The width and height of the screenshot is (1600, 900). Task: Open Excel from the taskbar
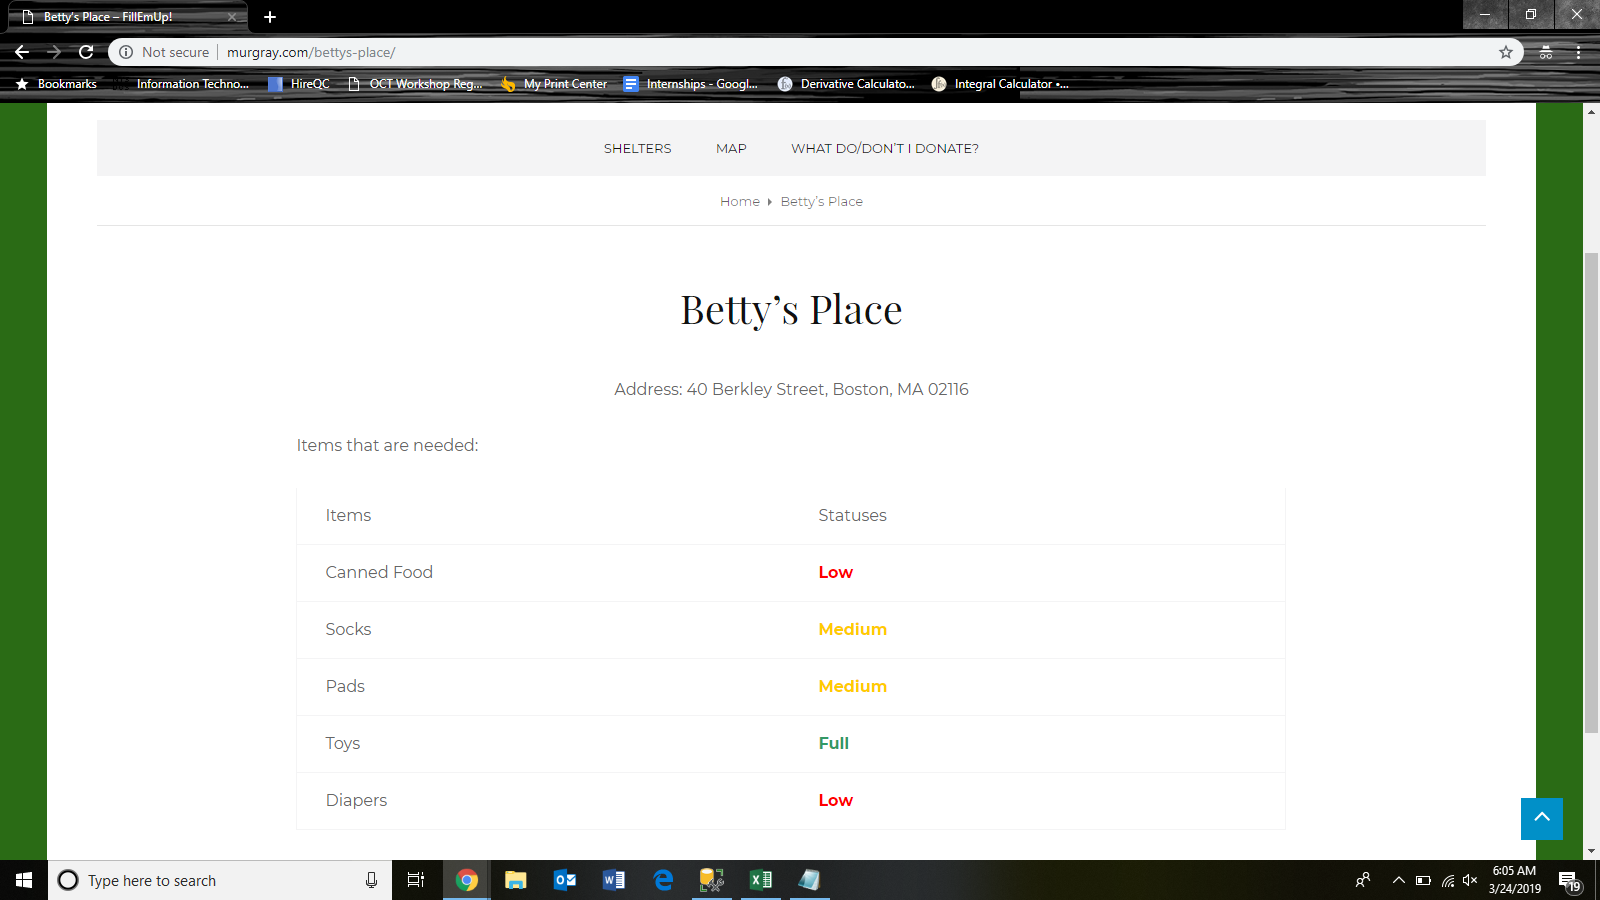(x=760, y=880)
